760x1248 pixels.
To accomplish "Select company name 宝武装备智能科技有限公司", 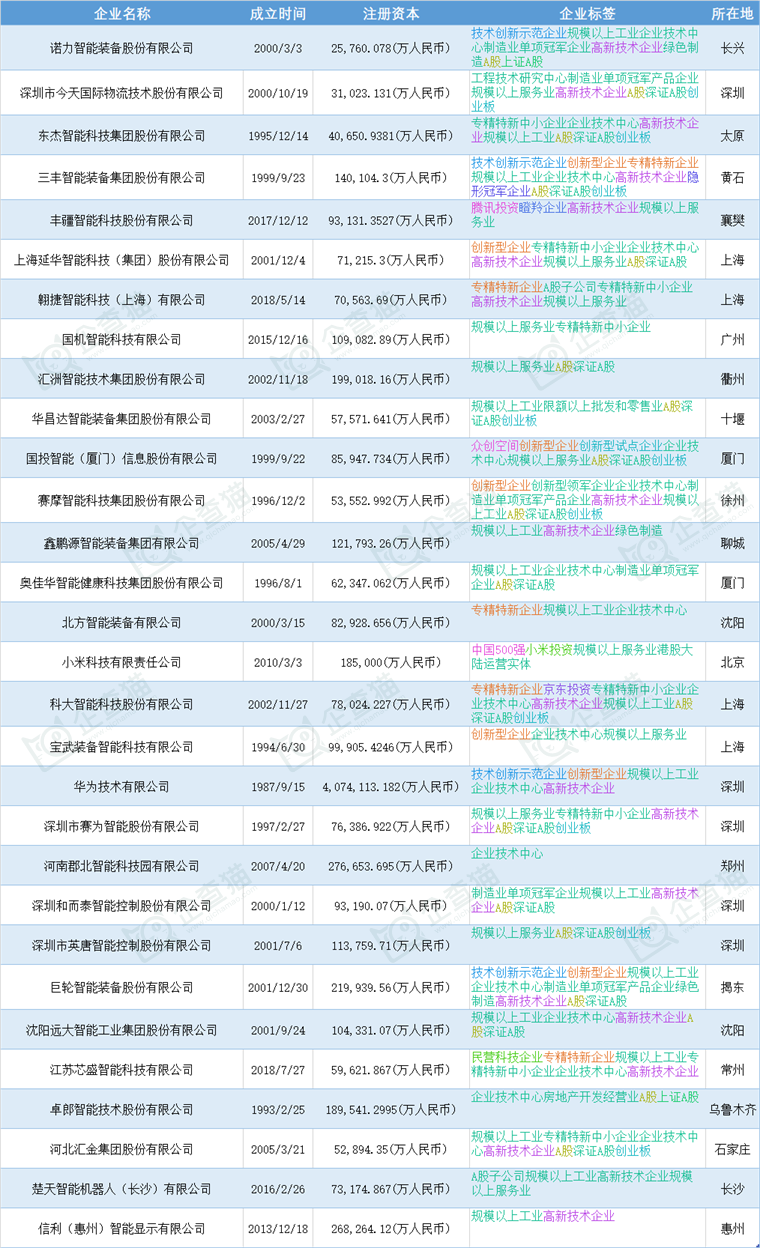I will point(122,746).
